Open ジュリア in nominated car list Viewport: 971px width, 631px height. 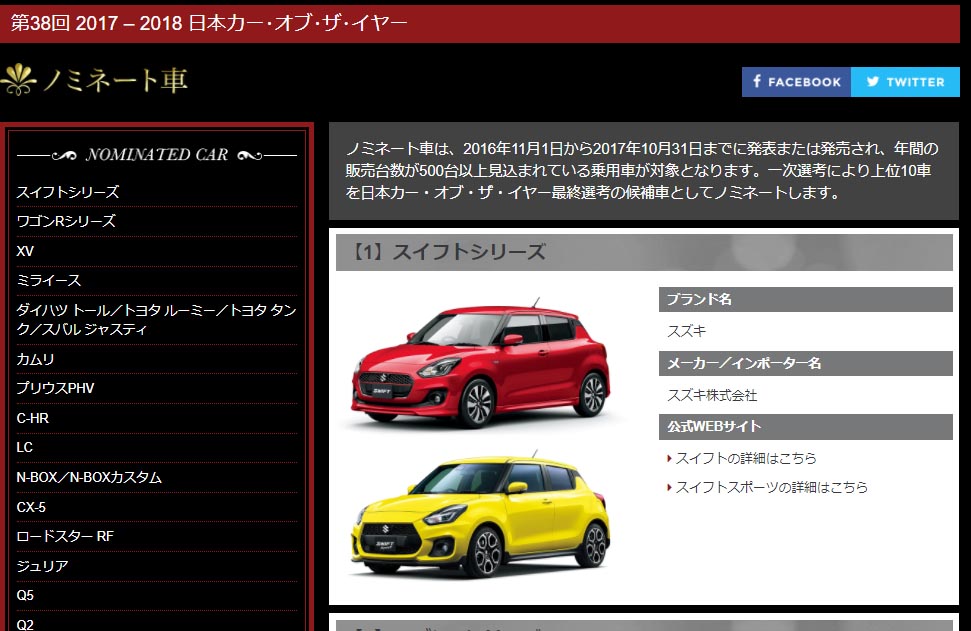42,566
